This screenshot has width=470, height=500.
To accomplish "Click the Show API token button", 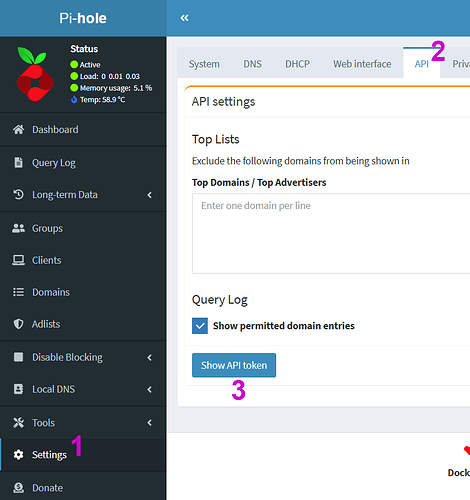I will 234,365.
